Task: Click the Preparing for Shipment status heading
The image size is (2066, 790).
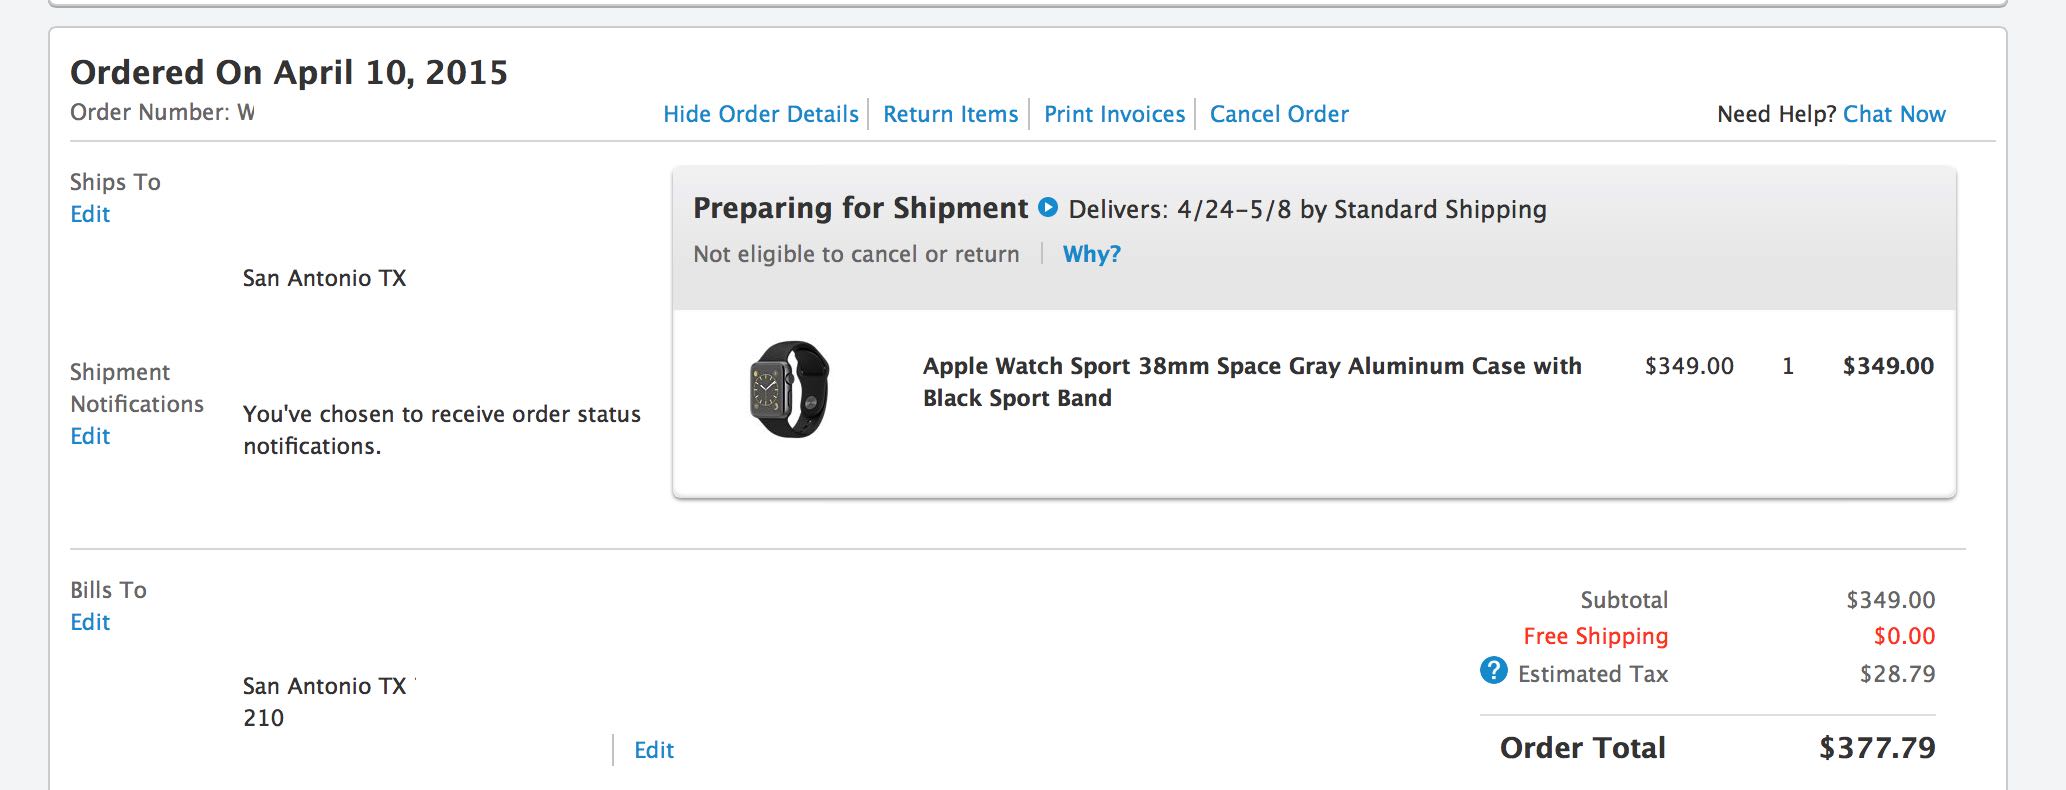Action: pyautogui.click(x=860, y=208)
